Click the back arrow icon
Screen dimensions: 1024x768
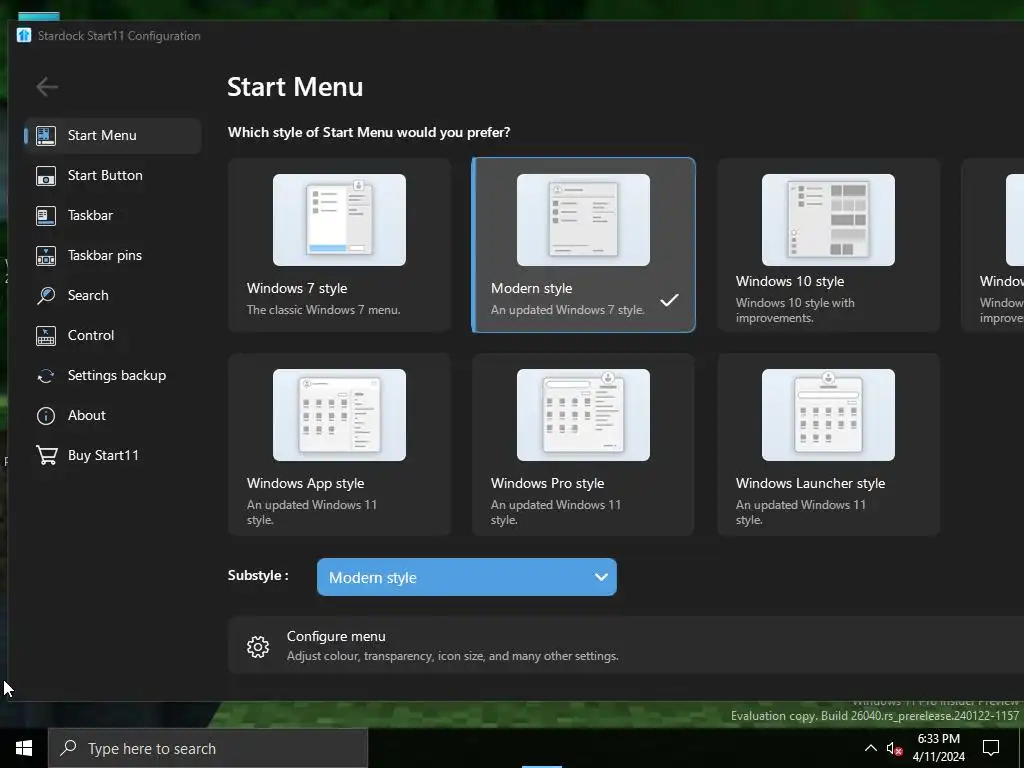47,86
